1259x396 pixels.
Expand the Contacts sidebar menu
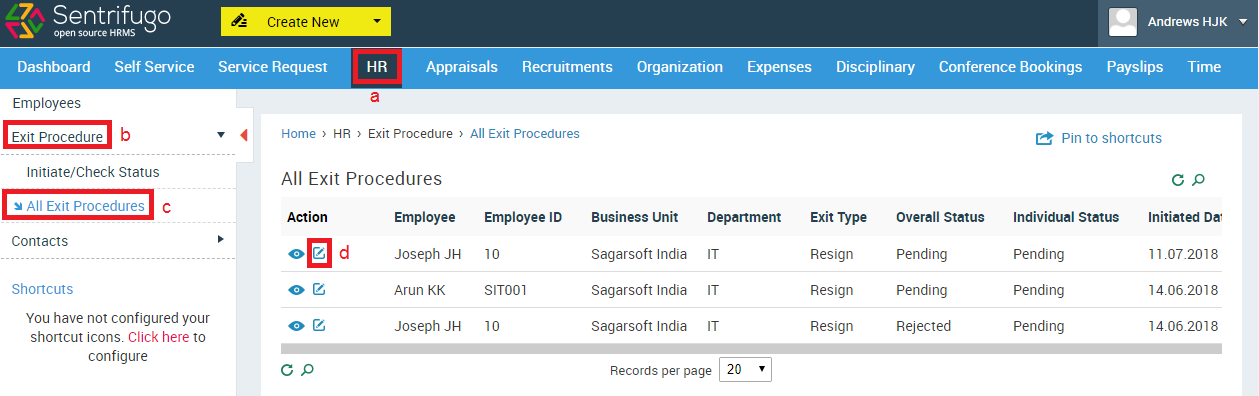tap(118, 240)
